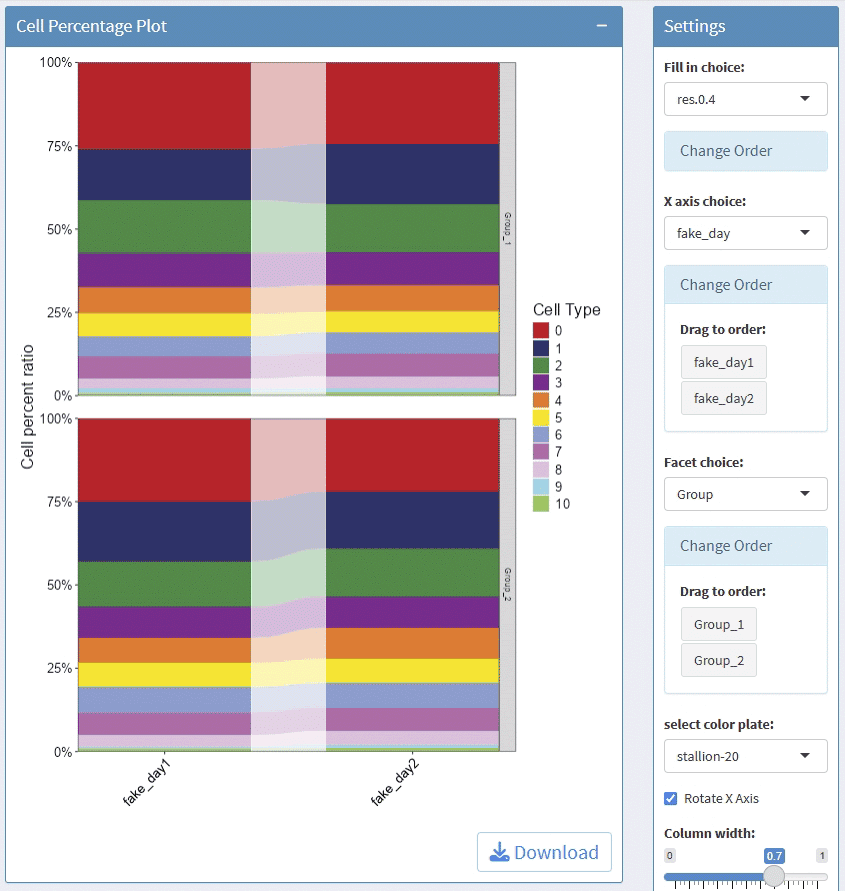This screenshot has width=845, height=891.
Task: Click the red legend swatch for cell type 0
Action: (x=541, y=330)
